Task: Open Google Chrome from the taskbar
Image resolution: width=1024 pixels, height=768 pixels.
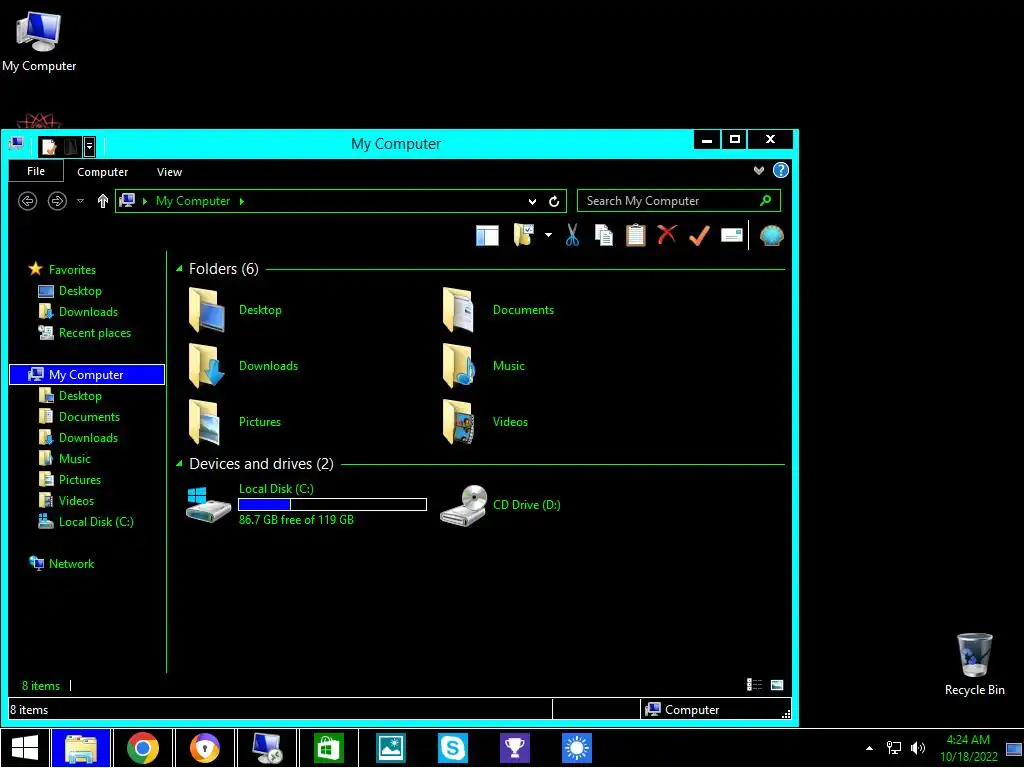Action: coord(143,748)
